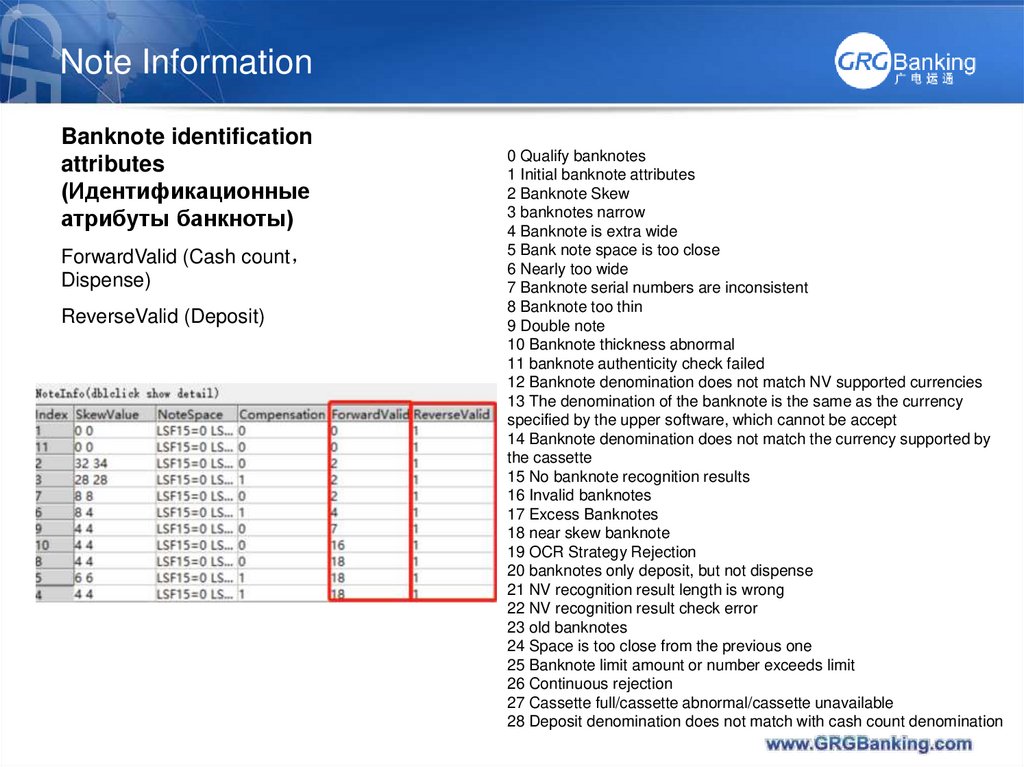
Task: Select the table row with Index 10
Action: (150, 543)
